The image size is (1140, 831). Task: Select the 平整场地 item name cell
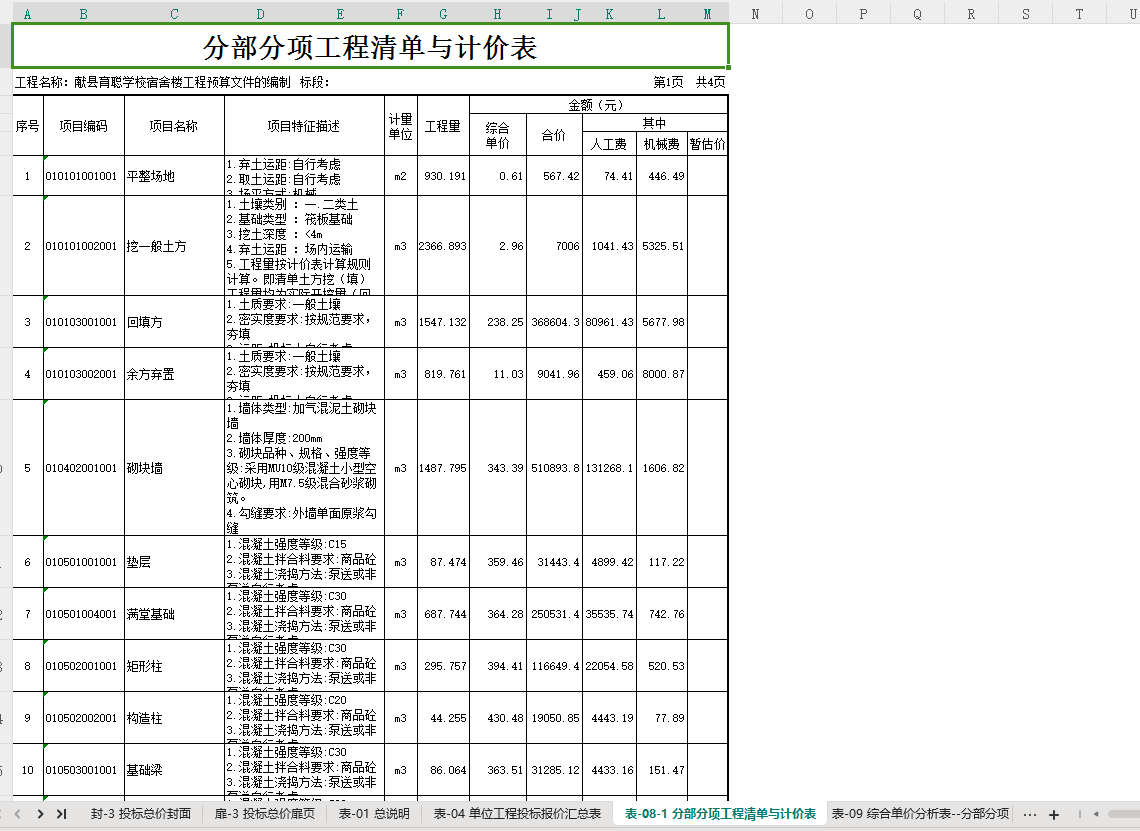coord(174,176)
